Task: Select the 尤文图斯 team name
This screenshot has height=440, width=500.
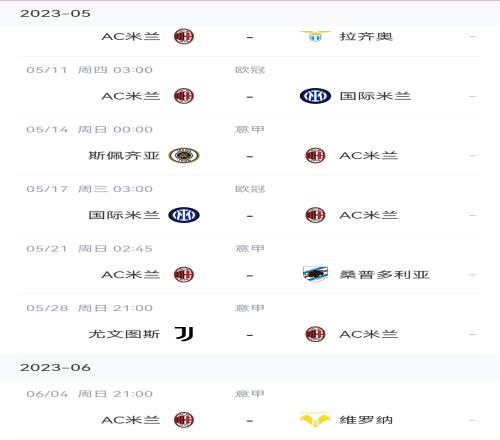Action: click(124, 334)
